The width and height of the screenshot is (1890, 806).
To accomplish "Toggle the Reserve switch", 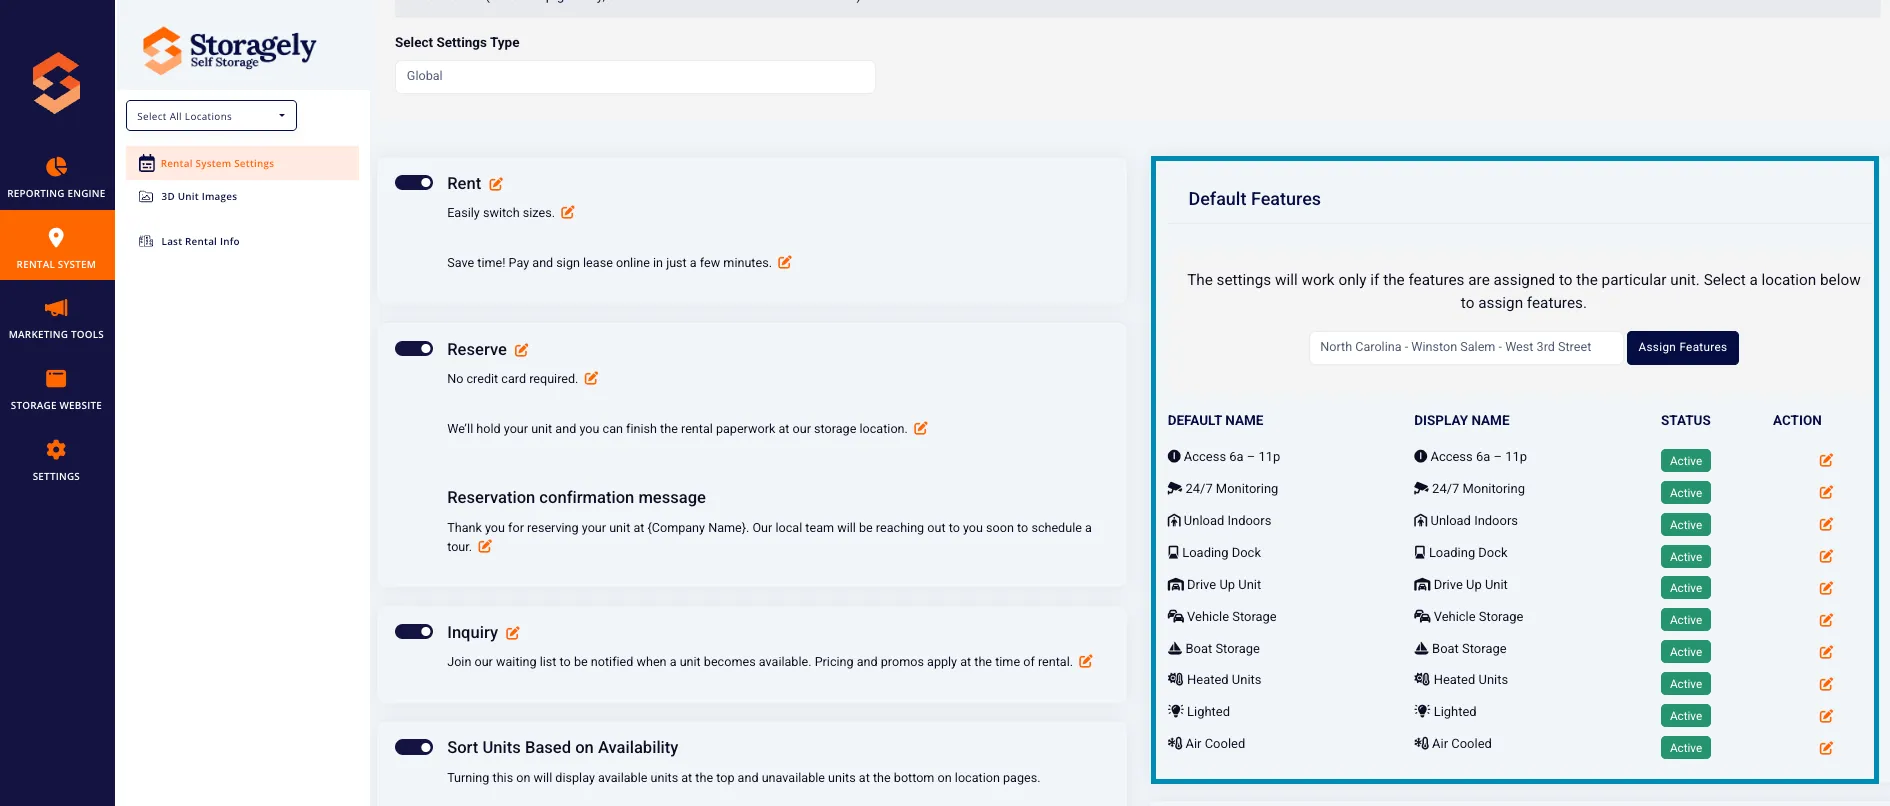I will pyautogui.click(x=414, y=349).
